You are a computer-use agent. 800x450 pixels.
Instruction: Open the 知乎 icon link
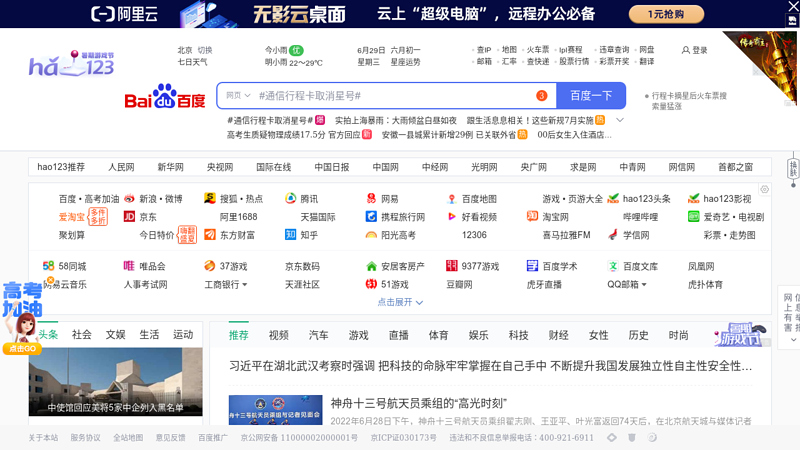(290, 235)
